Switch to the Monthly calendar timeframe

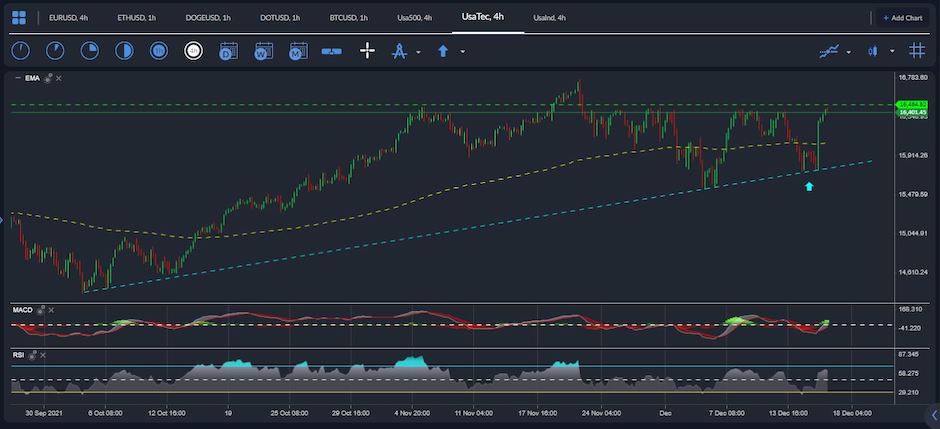tap(298, 51)
